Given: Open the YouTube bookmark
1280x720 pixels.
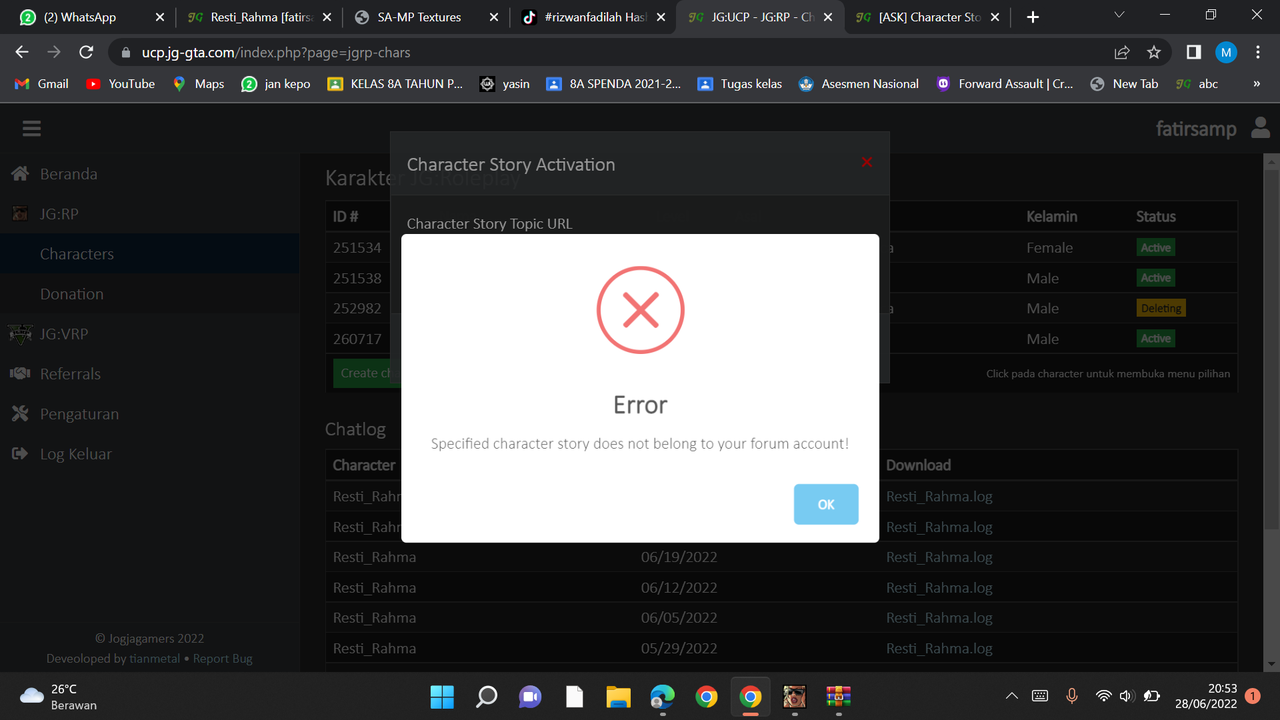Looking at the screenshot, I should click(x=120, y=84).
